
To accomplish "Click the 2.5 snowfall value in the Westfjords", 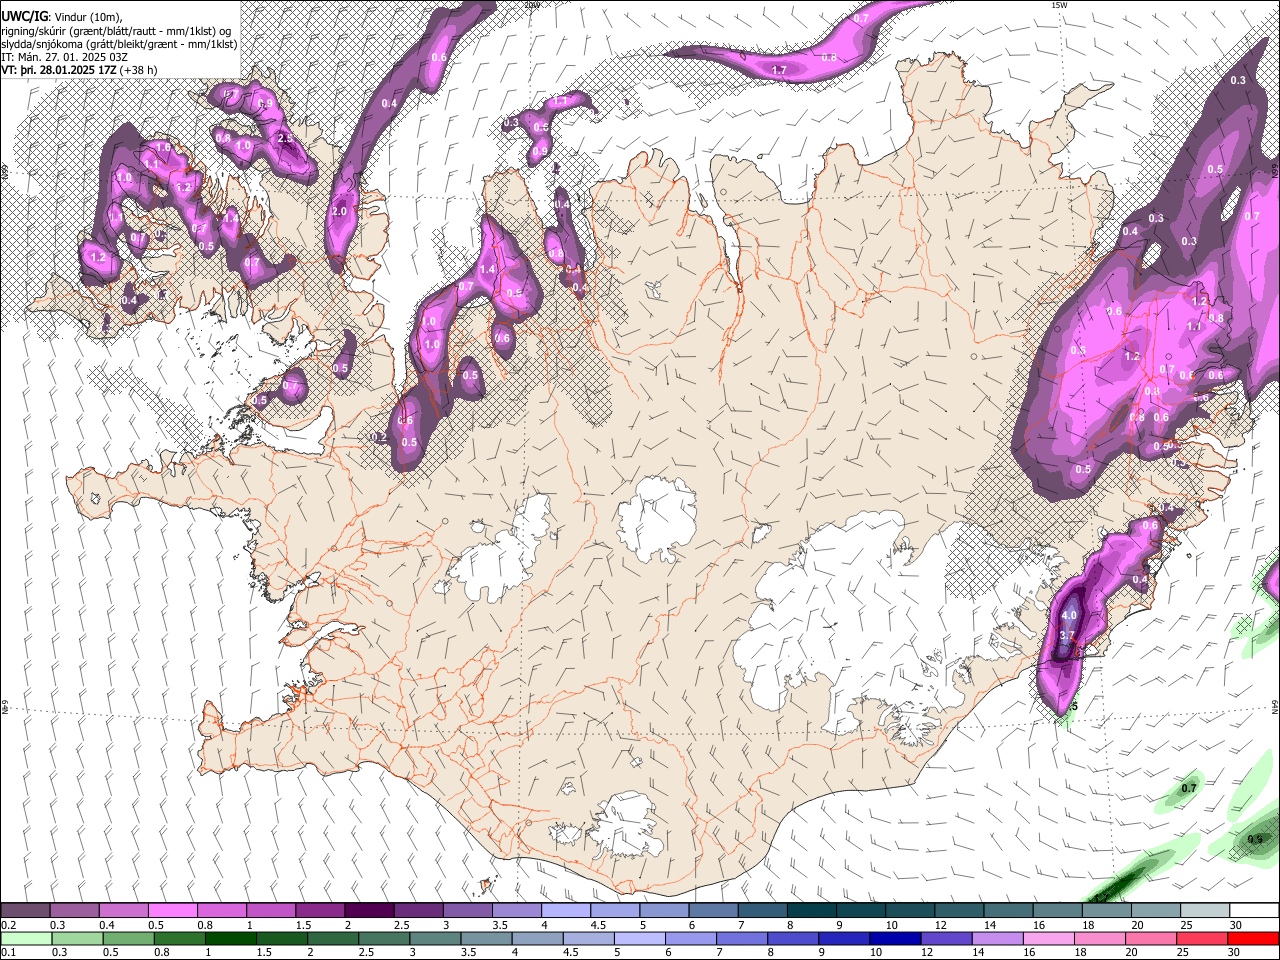I will [x=285, y=139].
